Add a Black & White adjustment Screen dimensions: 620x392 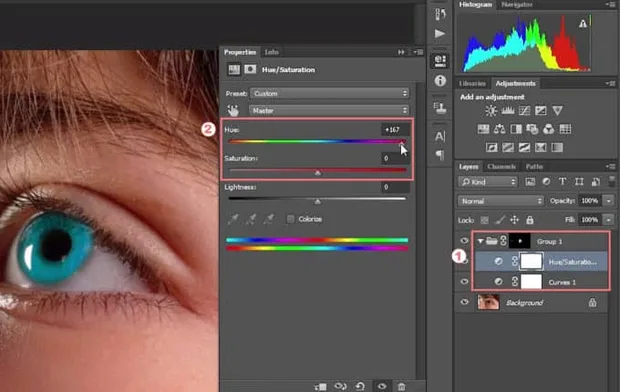pos(516,129)
